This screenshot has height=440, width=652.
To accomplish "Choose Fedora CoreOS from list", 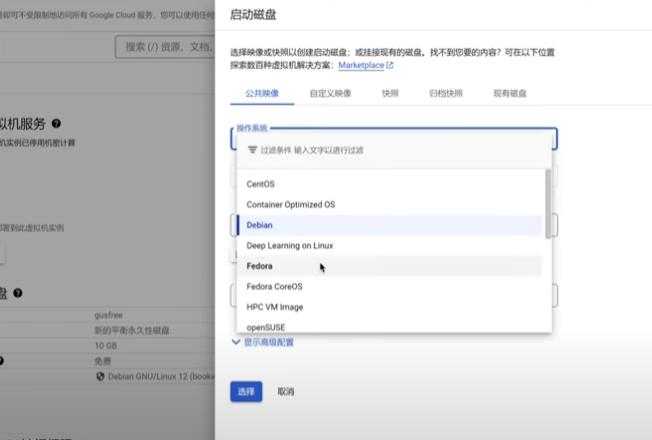I will click(x=389, y=287).
